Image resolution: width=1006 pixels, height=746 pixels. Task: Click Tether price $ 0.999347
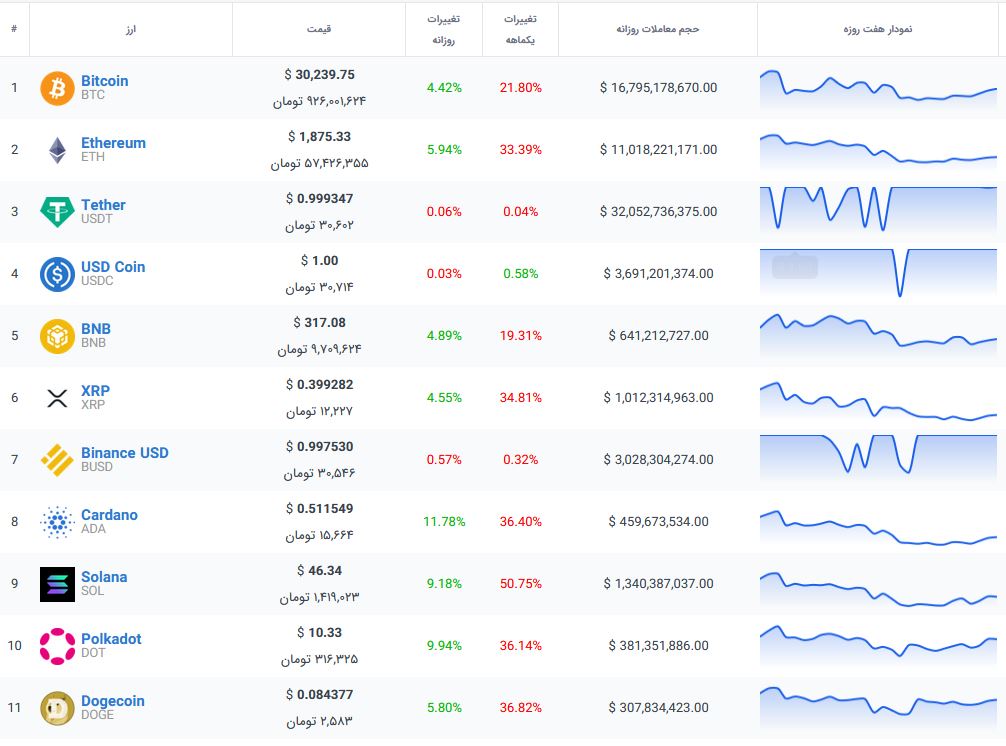click(320, 199)
